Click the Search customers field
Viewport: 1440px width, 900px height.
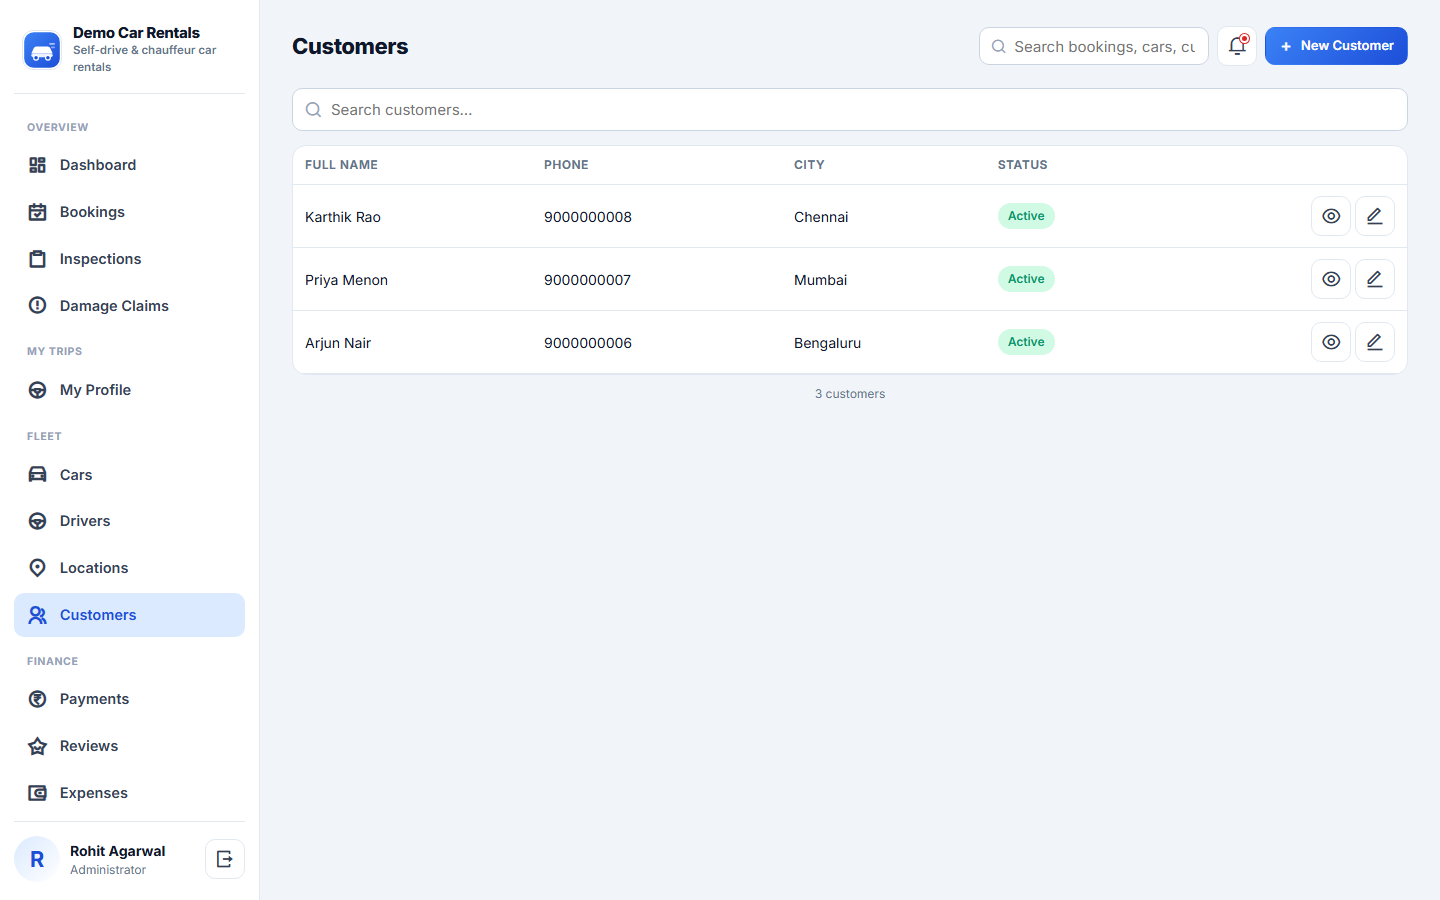tap(850, 110)
